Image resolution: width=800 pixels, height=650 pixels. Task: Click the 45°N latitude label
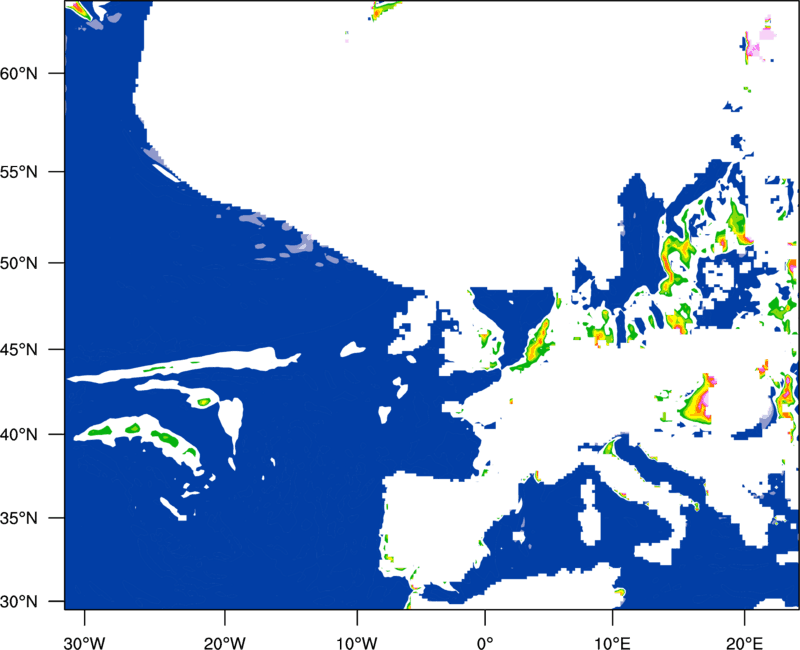point(19,349)
